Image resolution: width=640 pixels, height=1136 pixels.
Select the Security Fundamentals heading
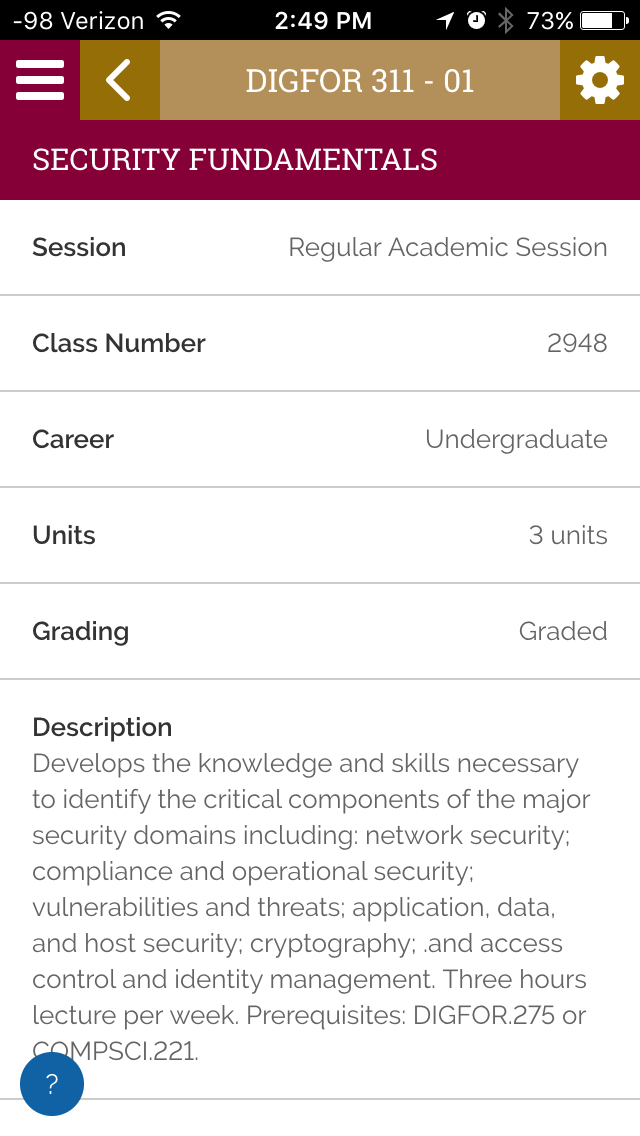pos(235,160)
